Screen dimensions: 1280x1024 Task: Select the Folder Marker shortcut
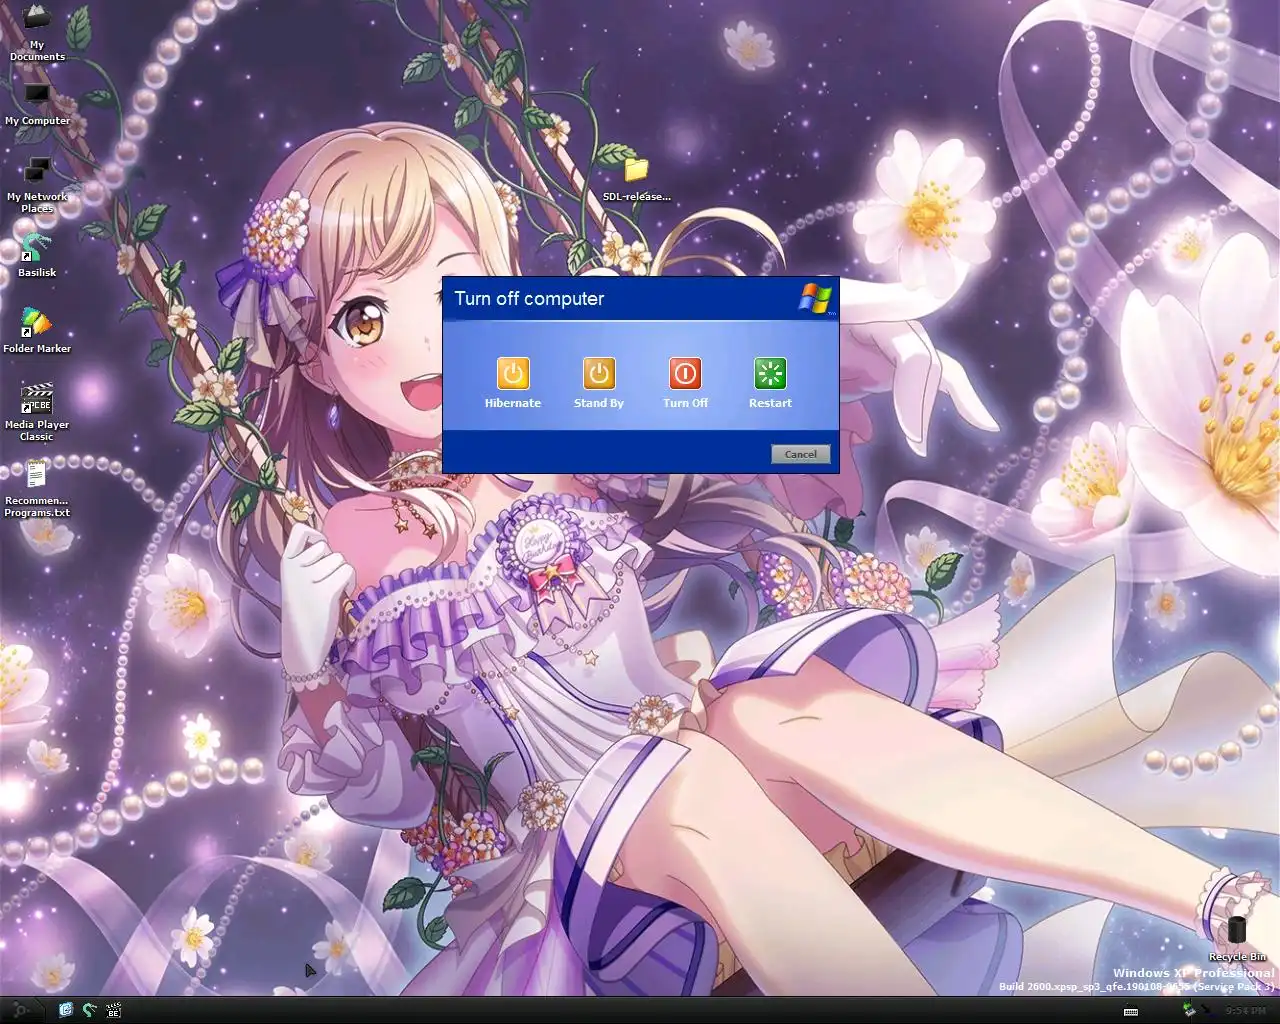click(37, 331)
